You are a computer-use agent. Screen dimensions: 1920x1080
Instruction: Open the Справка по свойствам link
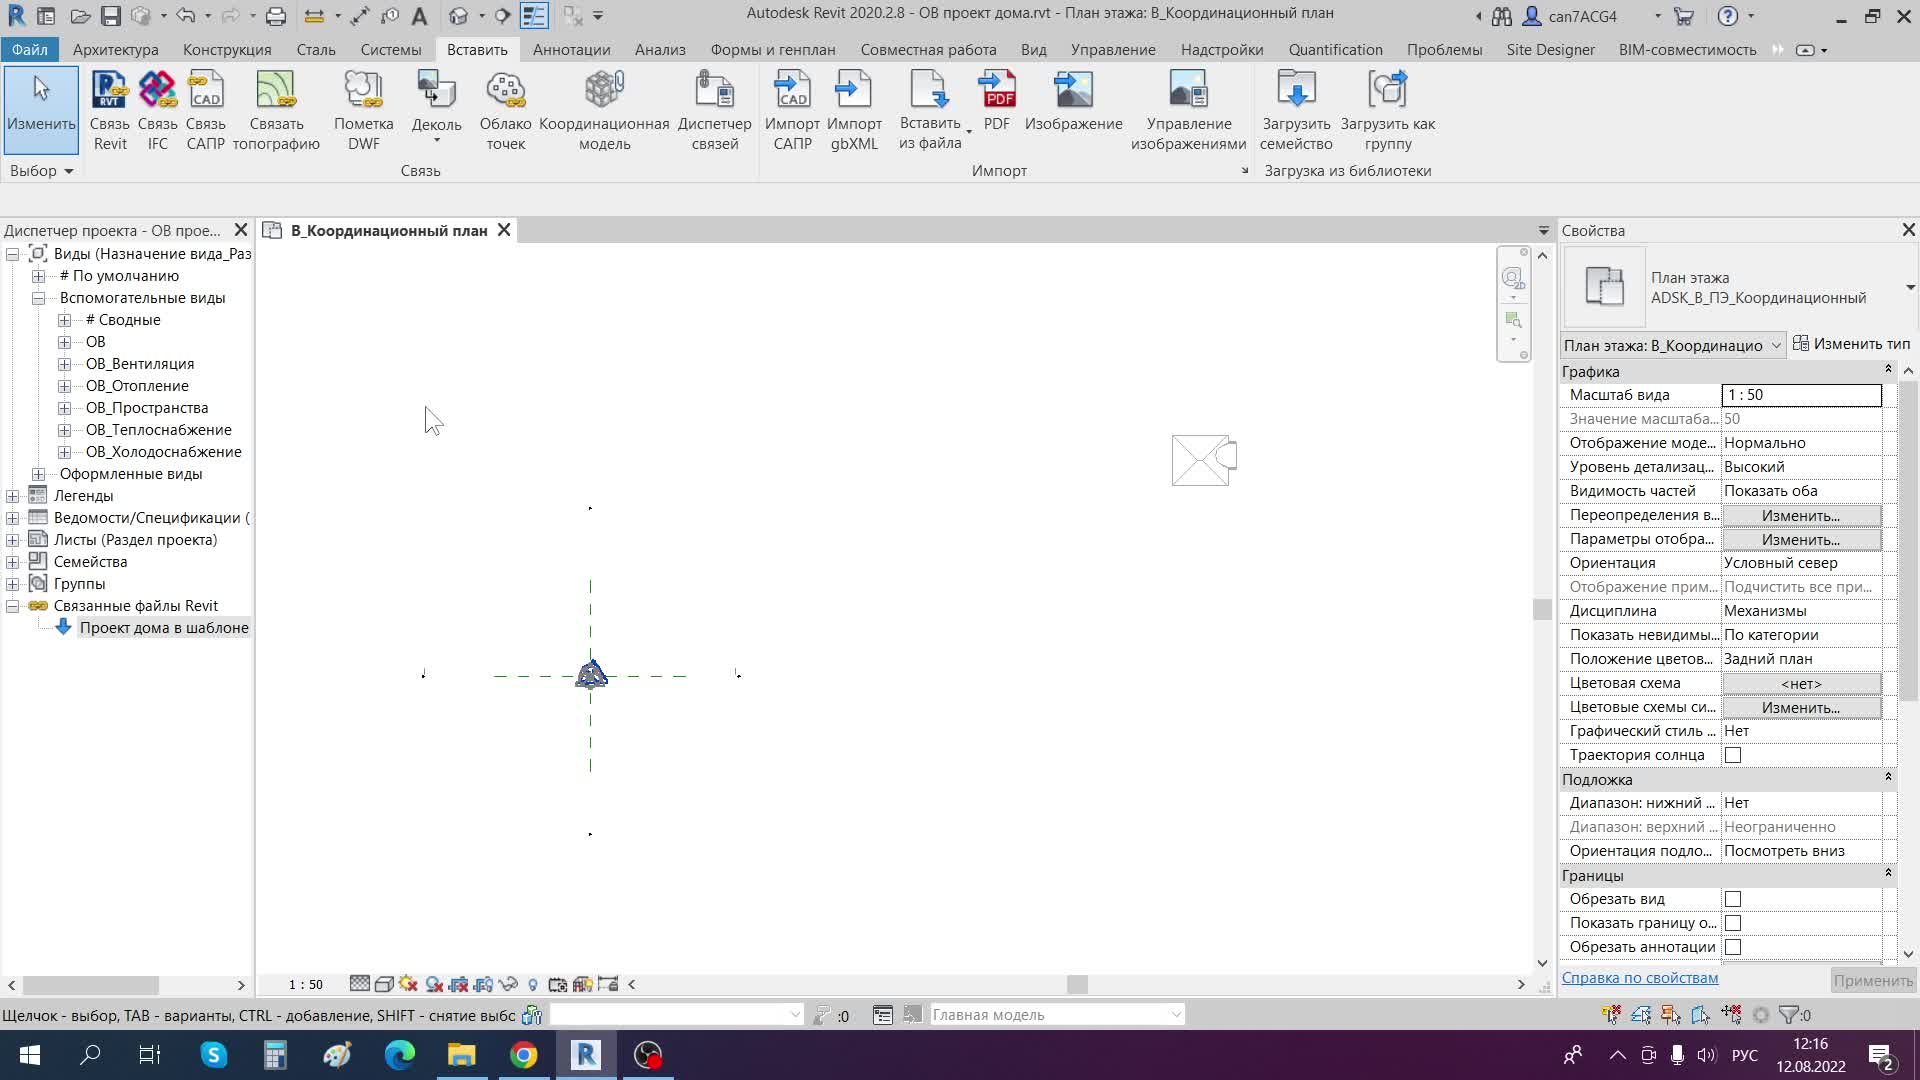pos(1640,978)
